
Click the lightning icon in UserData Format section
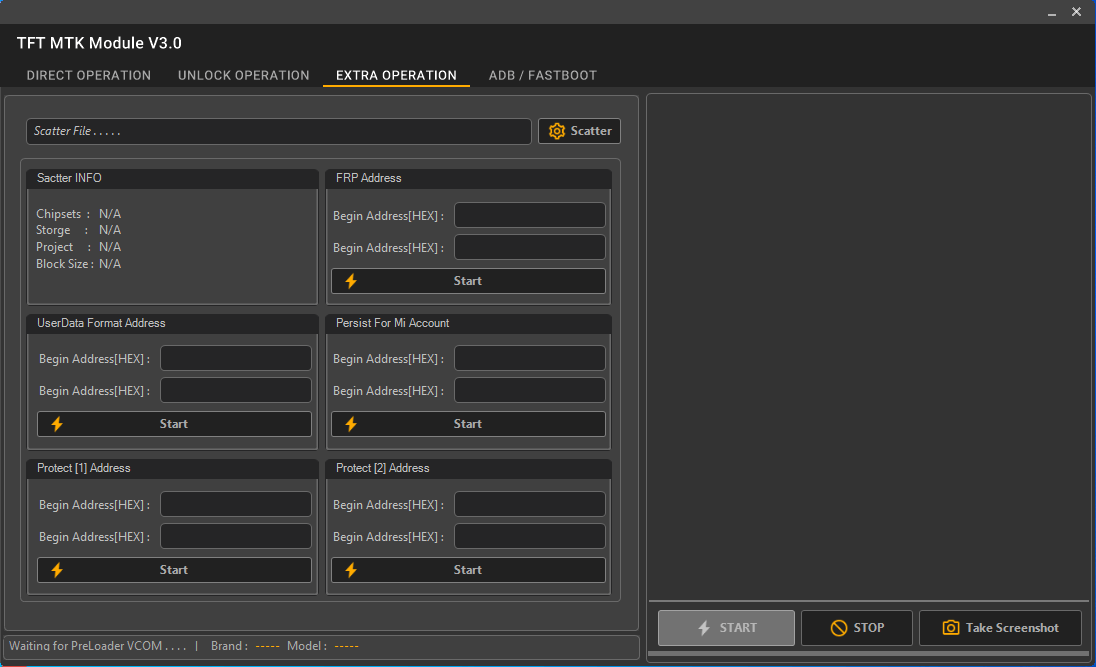pos(57,423)
